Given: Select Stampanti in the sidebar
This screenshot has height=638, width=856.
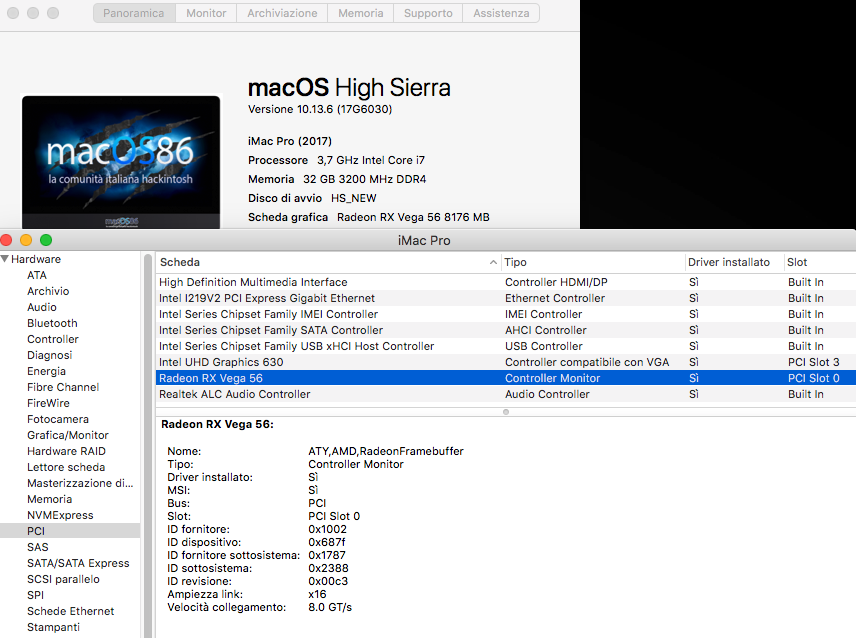Looking at the screenshot, I should pos(54,627).
